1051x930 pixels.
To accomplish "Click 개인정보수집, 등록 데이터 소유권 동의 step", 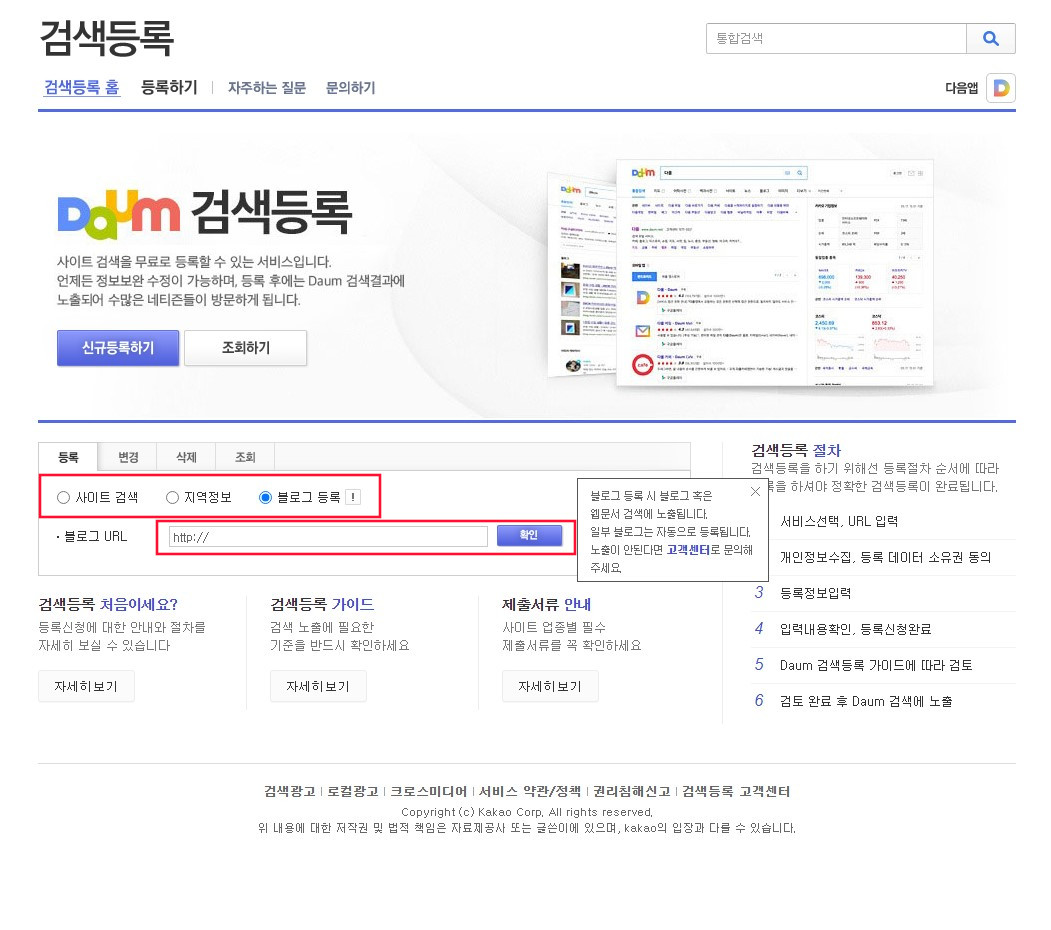I will pyautogui.click(x=885, y=557).
